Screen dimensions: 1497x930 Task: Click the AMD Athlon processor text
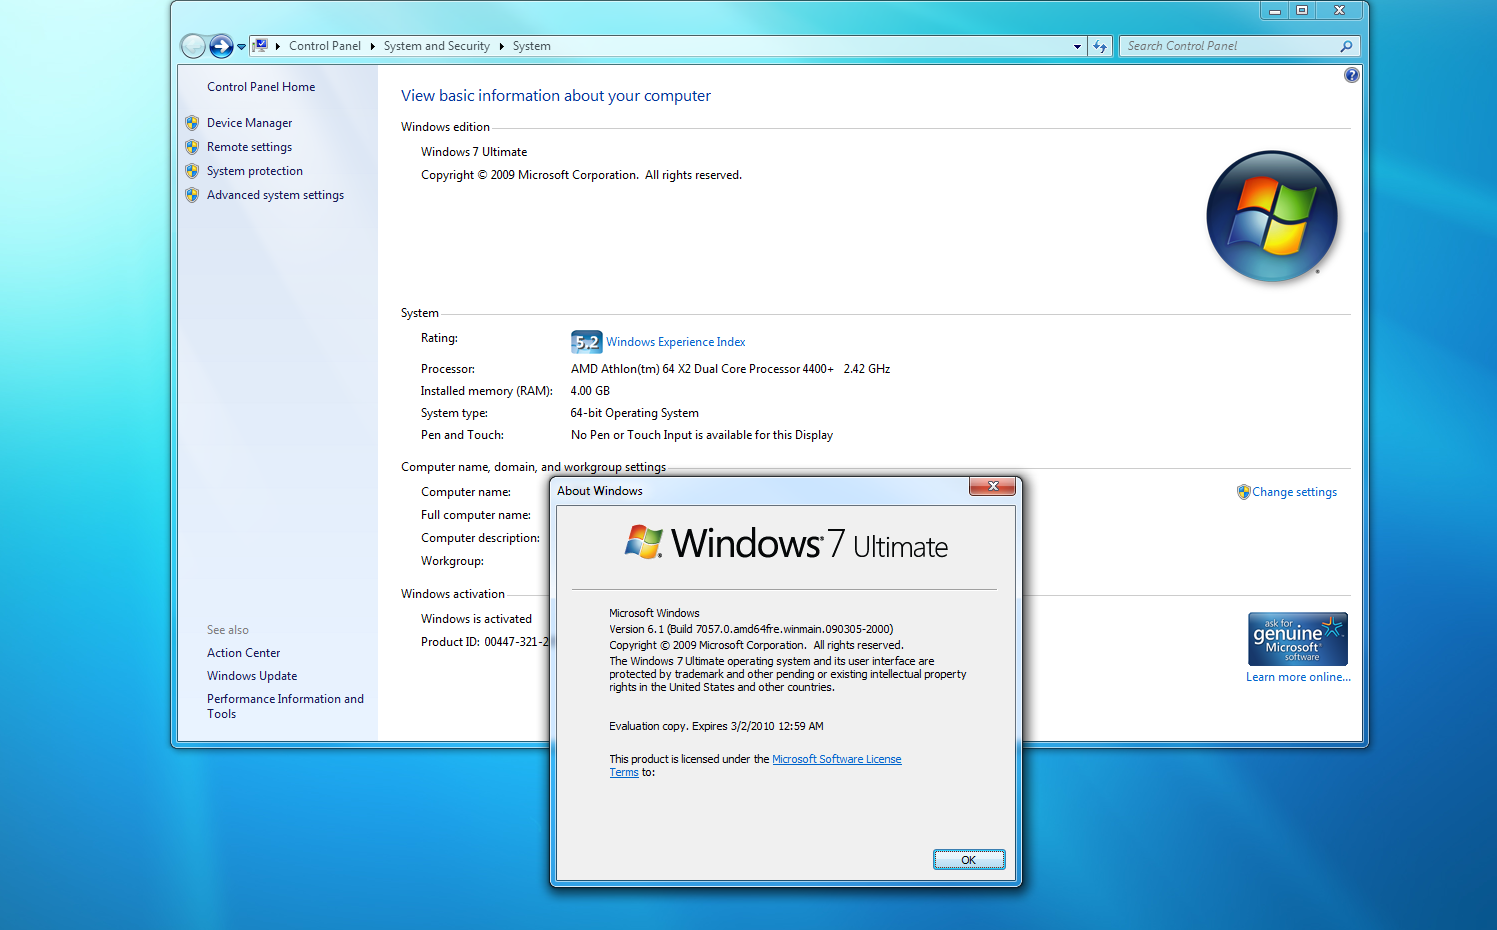[730, 369]
